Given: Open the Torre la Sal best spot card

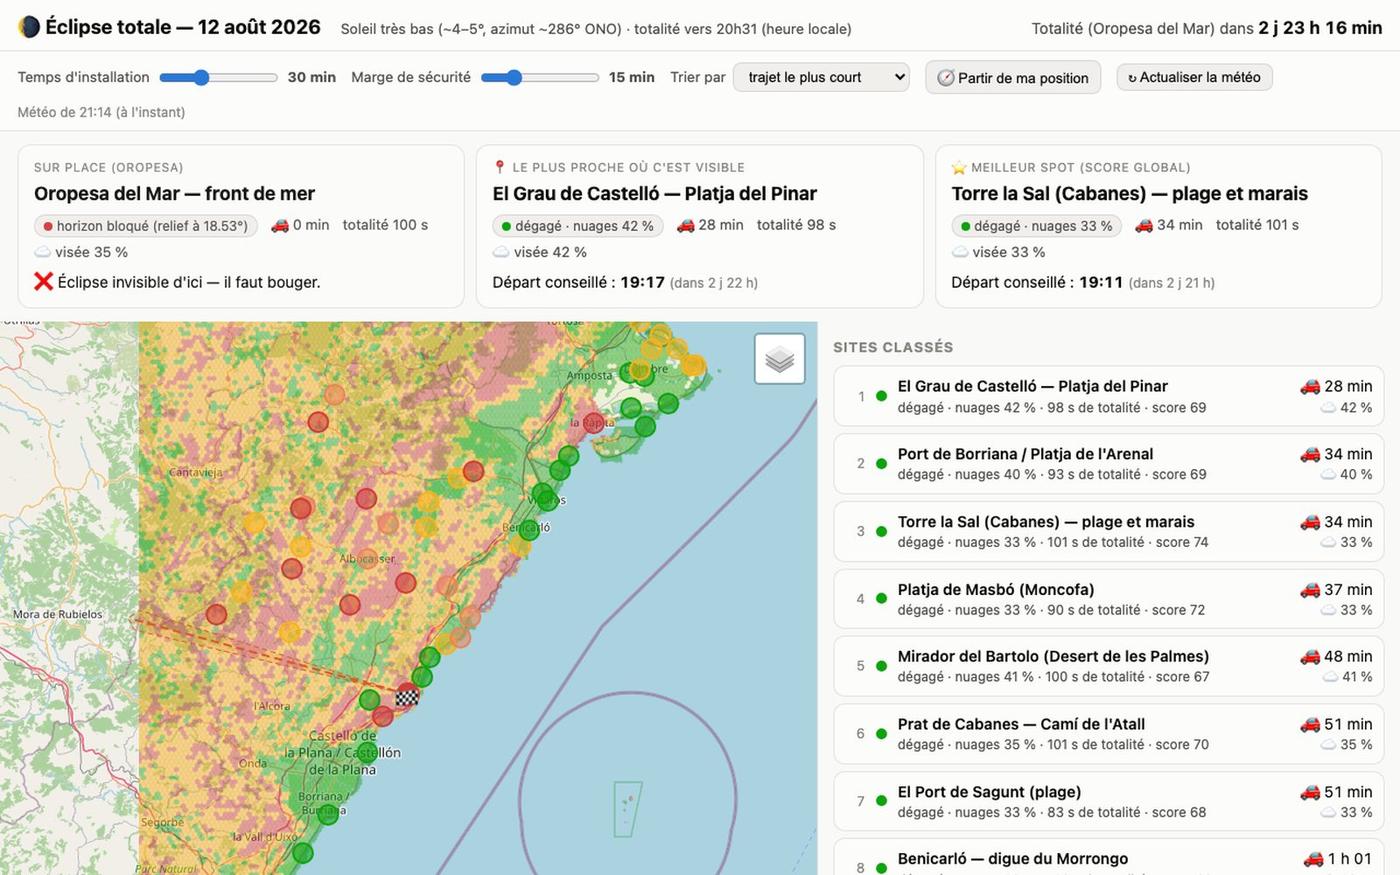Looking at the screenshot, I should tap(1159, 226).
